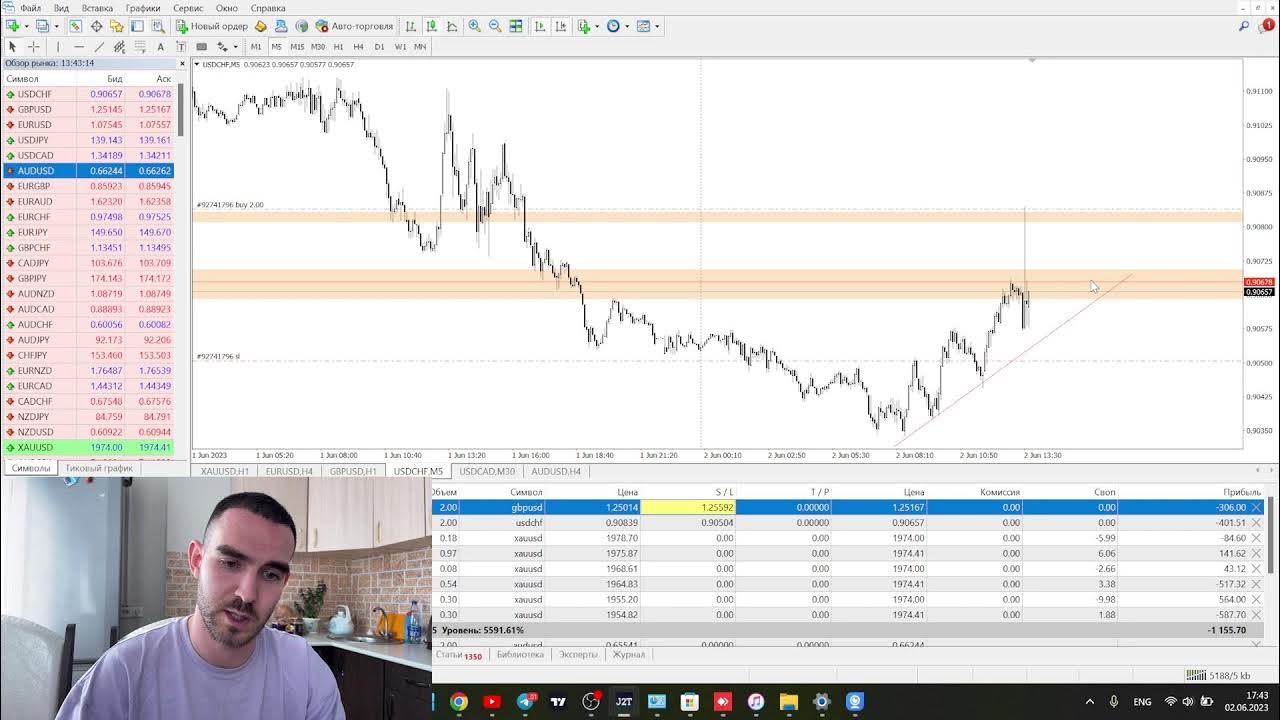The image size is (1280, 720).
Task: Open the indicators list icon
Action: 585,26
